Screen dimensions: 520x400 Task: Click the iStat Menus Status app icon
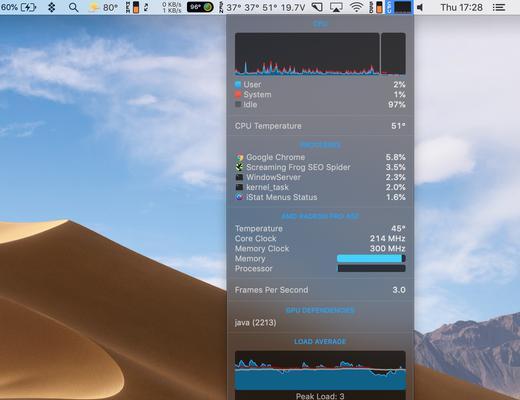pos(239,197)
